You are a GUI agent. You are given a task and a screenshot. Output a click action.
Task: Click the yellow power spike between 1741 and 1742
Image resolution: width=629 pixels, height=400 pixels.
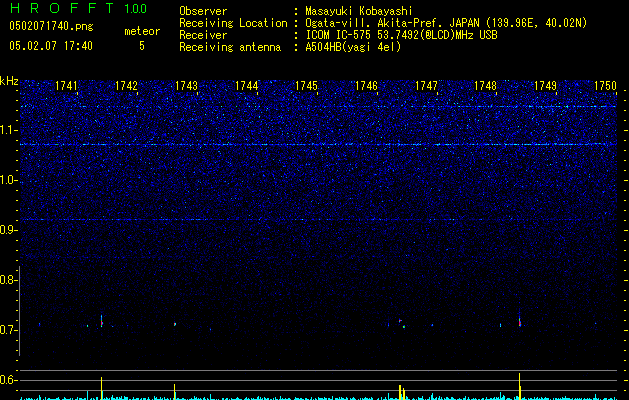[101, 388]
